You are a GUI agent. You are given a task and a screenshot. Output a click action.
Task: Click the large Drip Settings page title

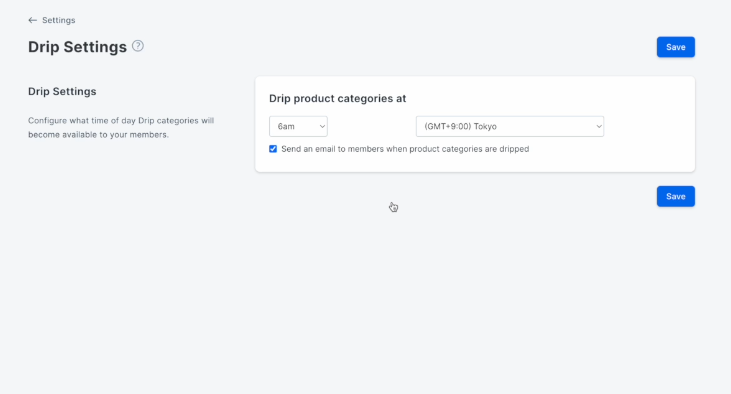(77, 47)
